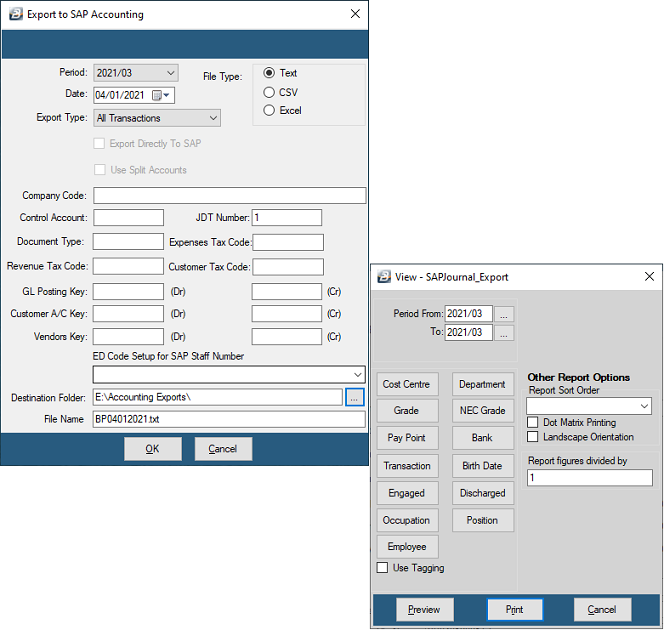The width and height of the screenshot is (664, 630).
Task: Click the Position filter button
Action: coord(483,520)
